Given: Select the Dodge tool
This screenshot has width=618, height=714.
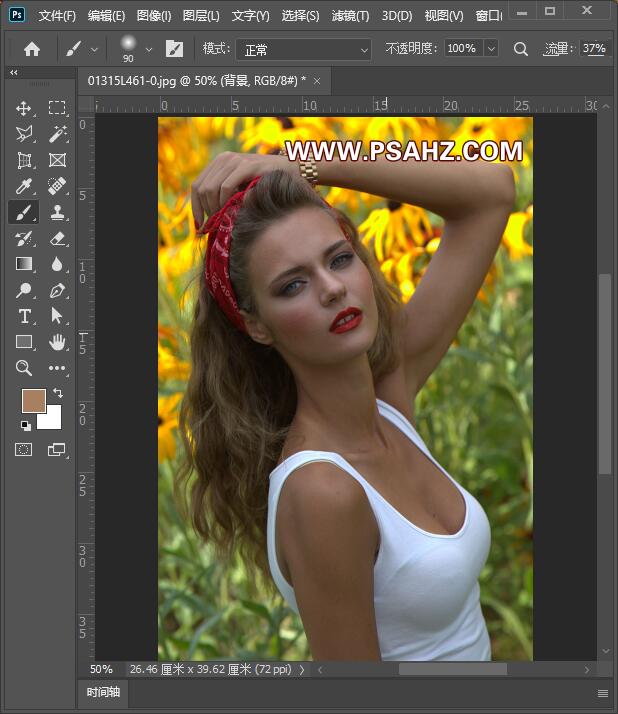Looking at the screenshot, I should point(24,290).
